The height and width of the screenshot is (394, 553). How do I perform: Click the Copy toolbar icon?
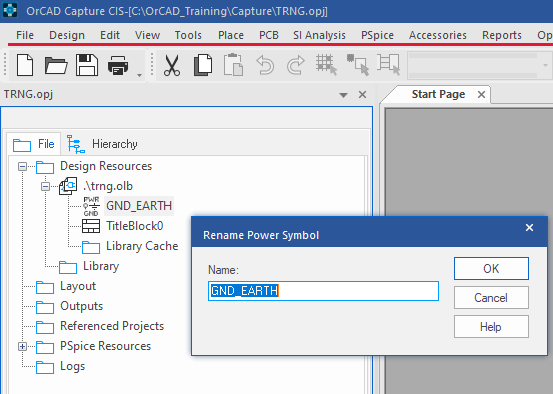click(x=203, y=65)
